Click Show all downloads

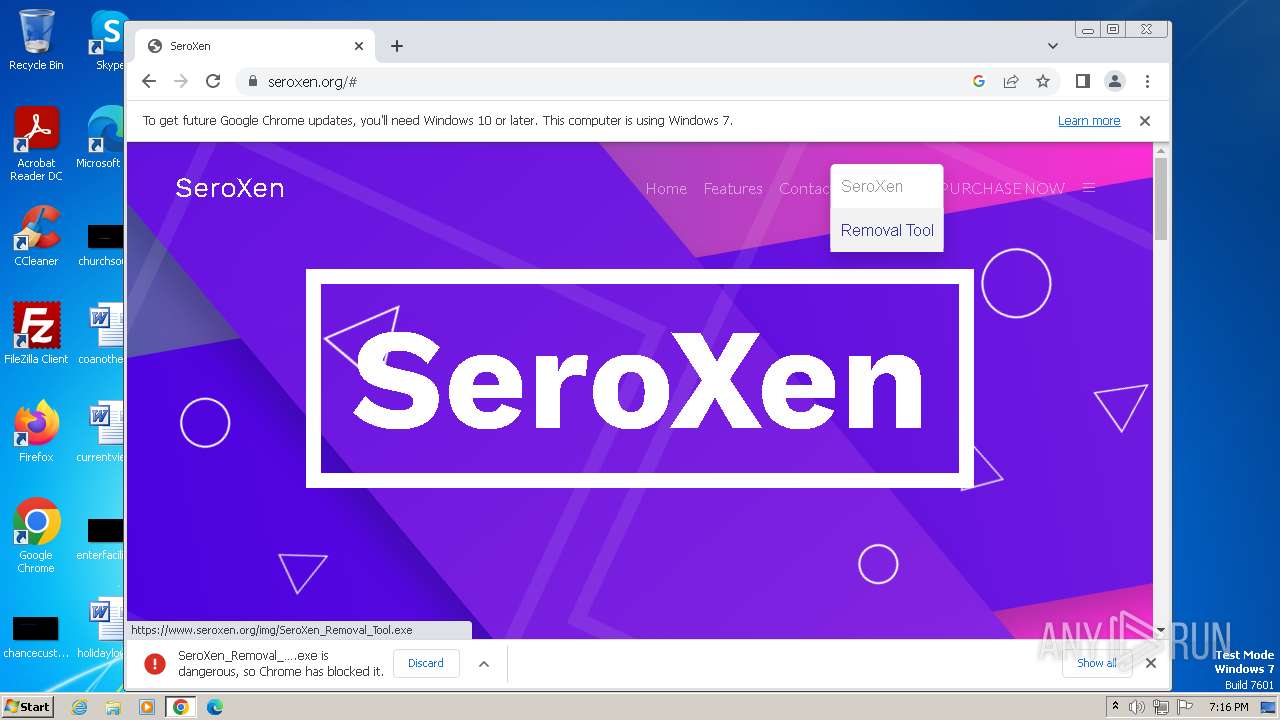[x=1097, y=663]
